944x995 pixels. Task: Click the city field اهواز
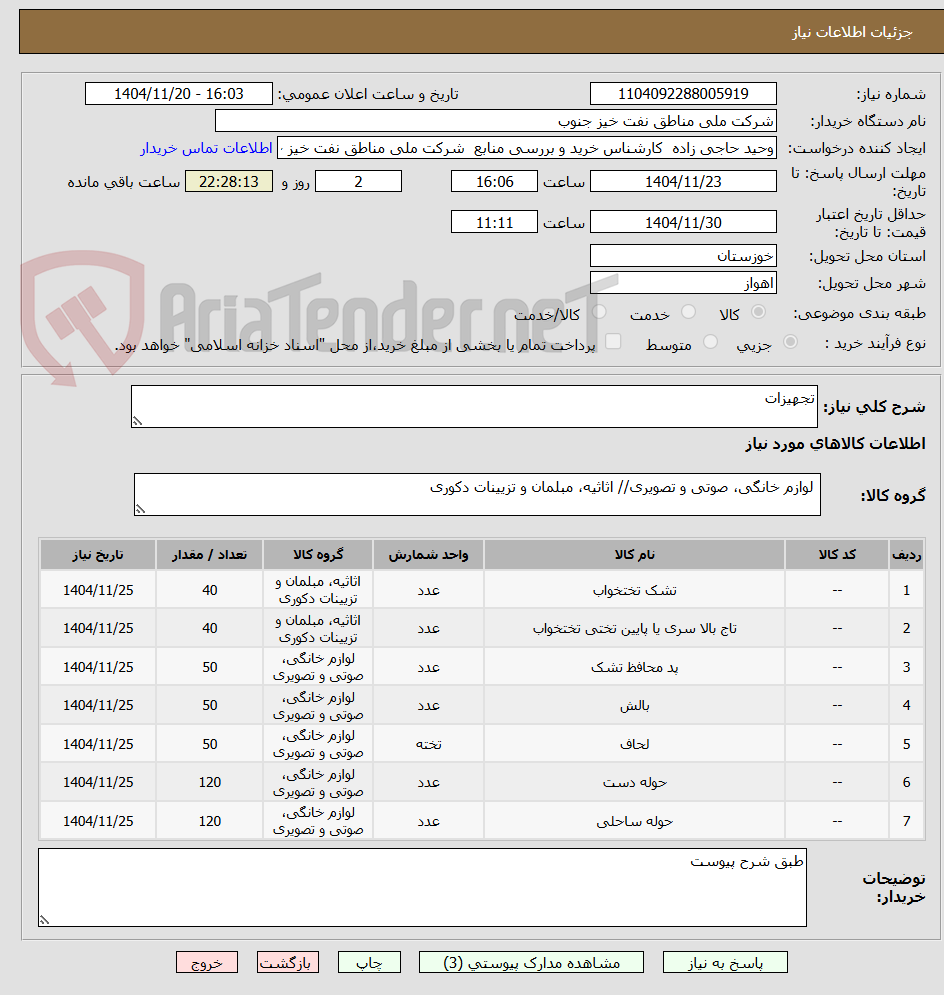click(x=683, y=282)
